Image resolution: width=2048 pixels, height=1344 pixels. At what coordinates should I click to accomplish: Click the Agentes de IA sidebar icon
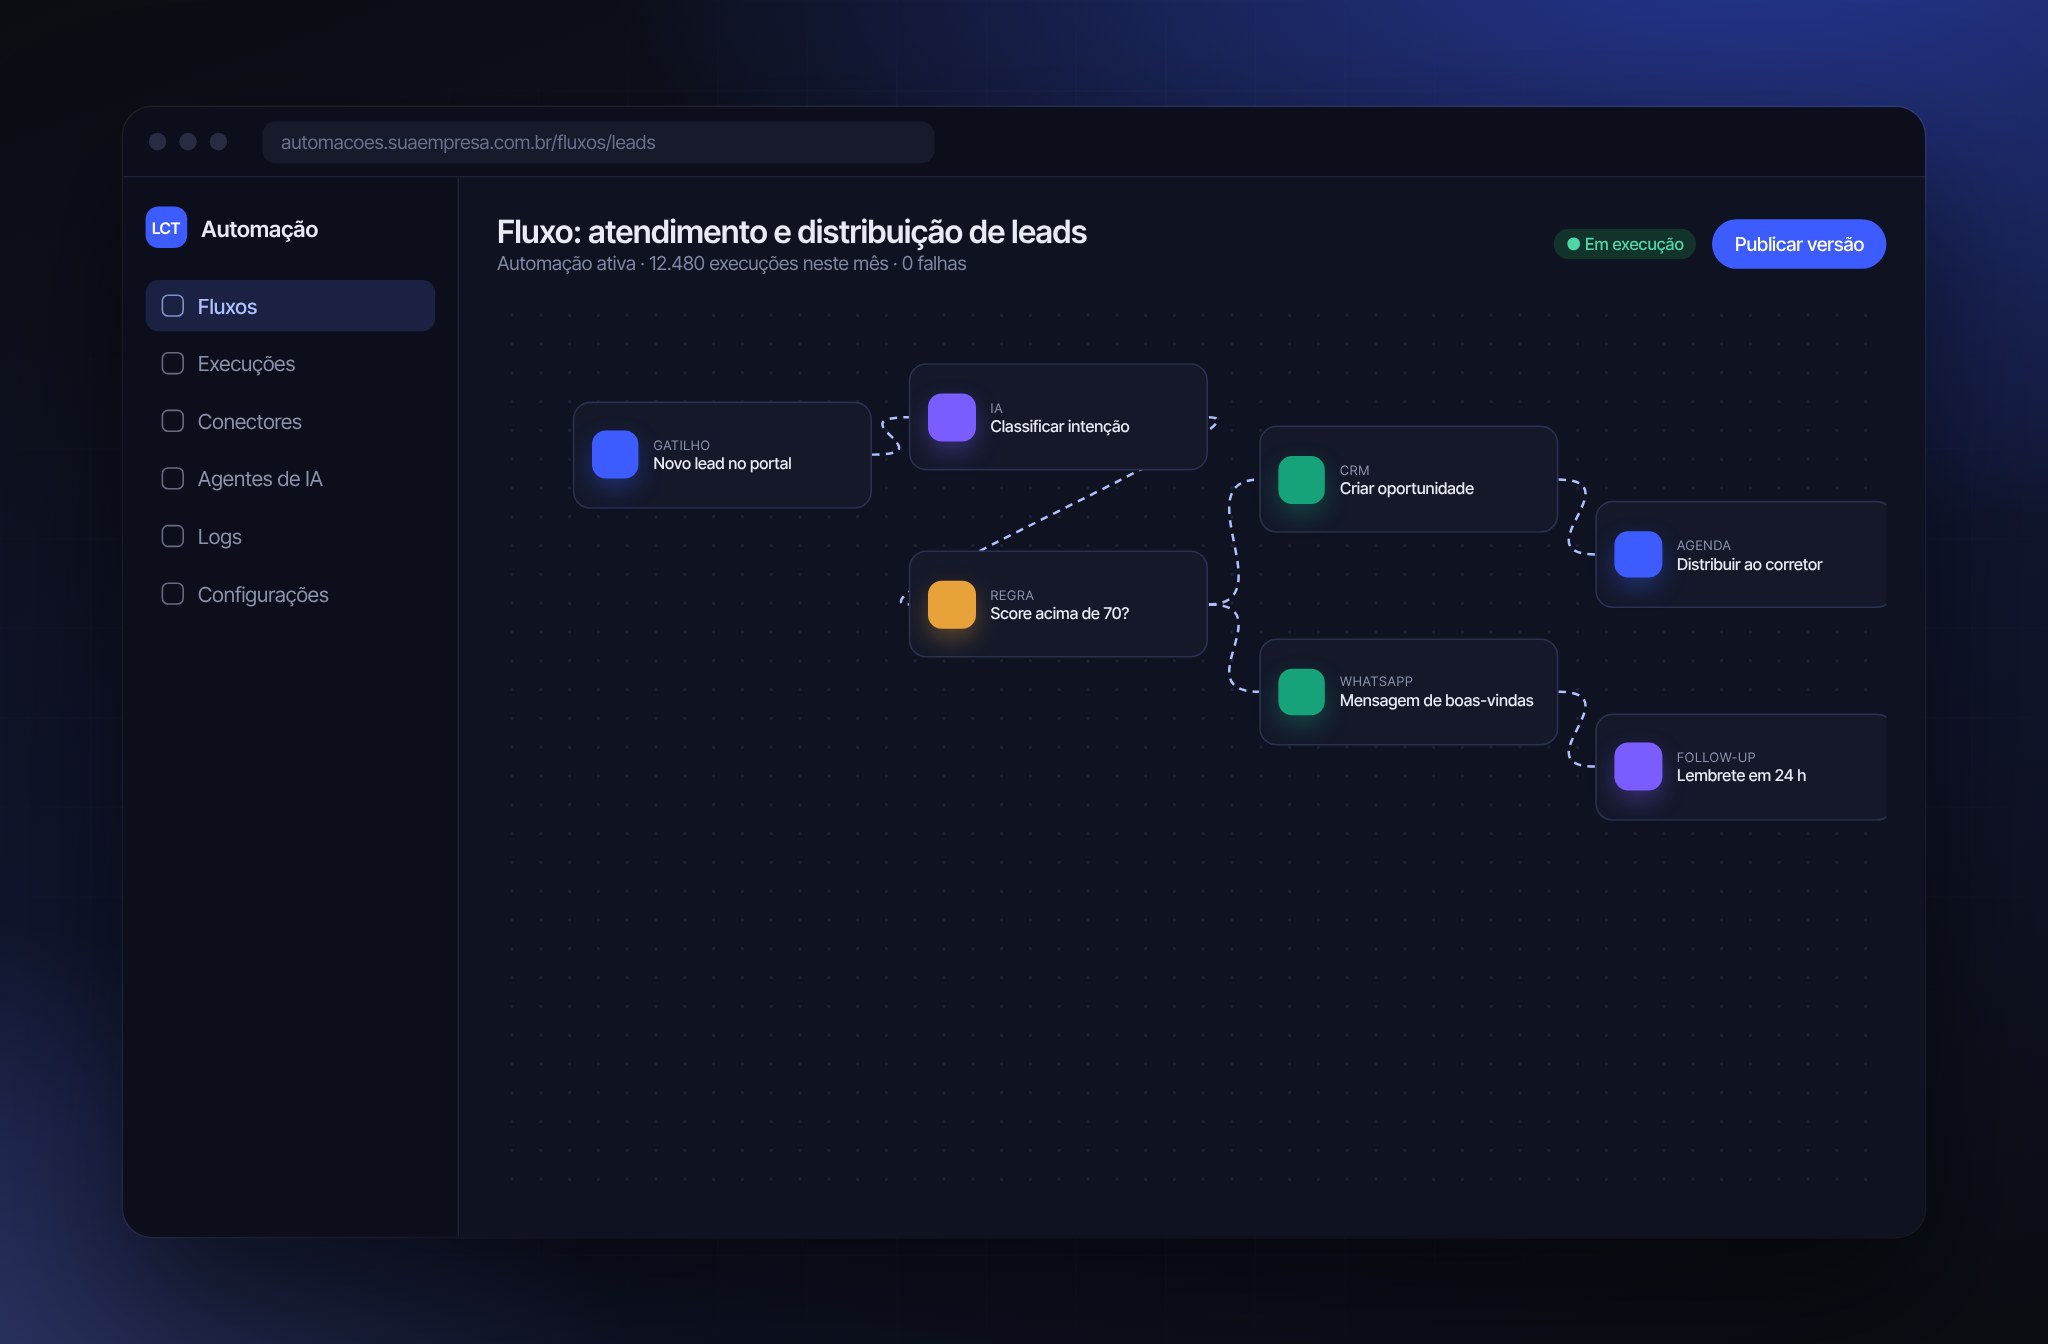[x=173, y=479]
